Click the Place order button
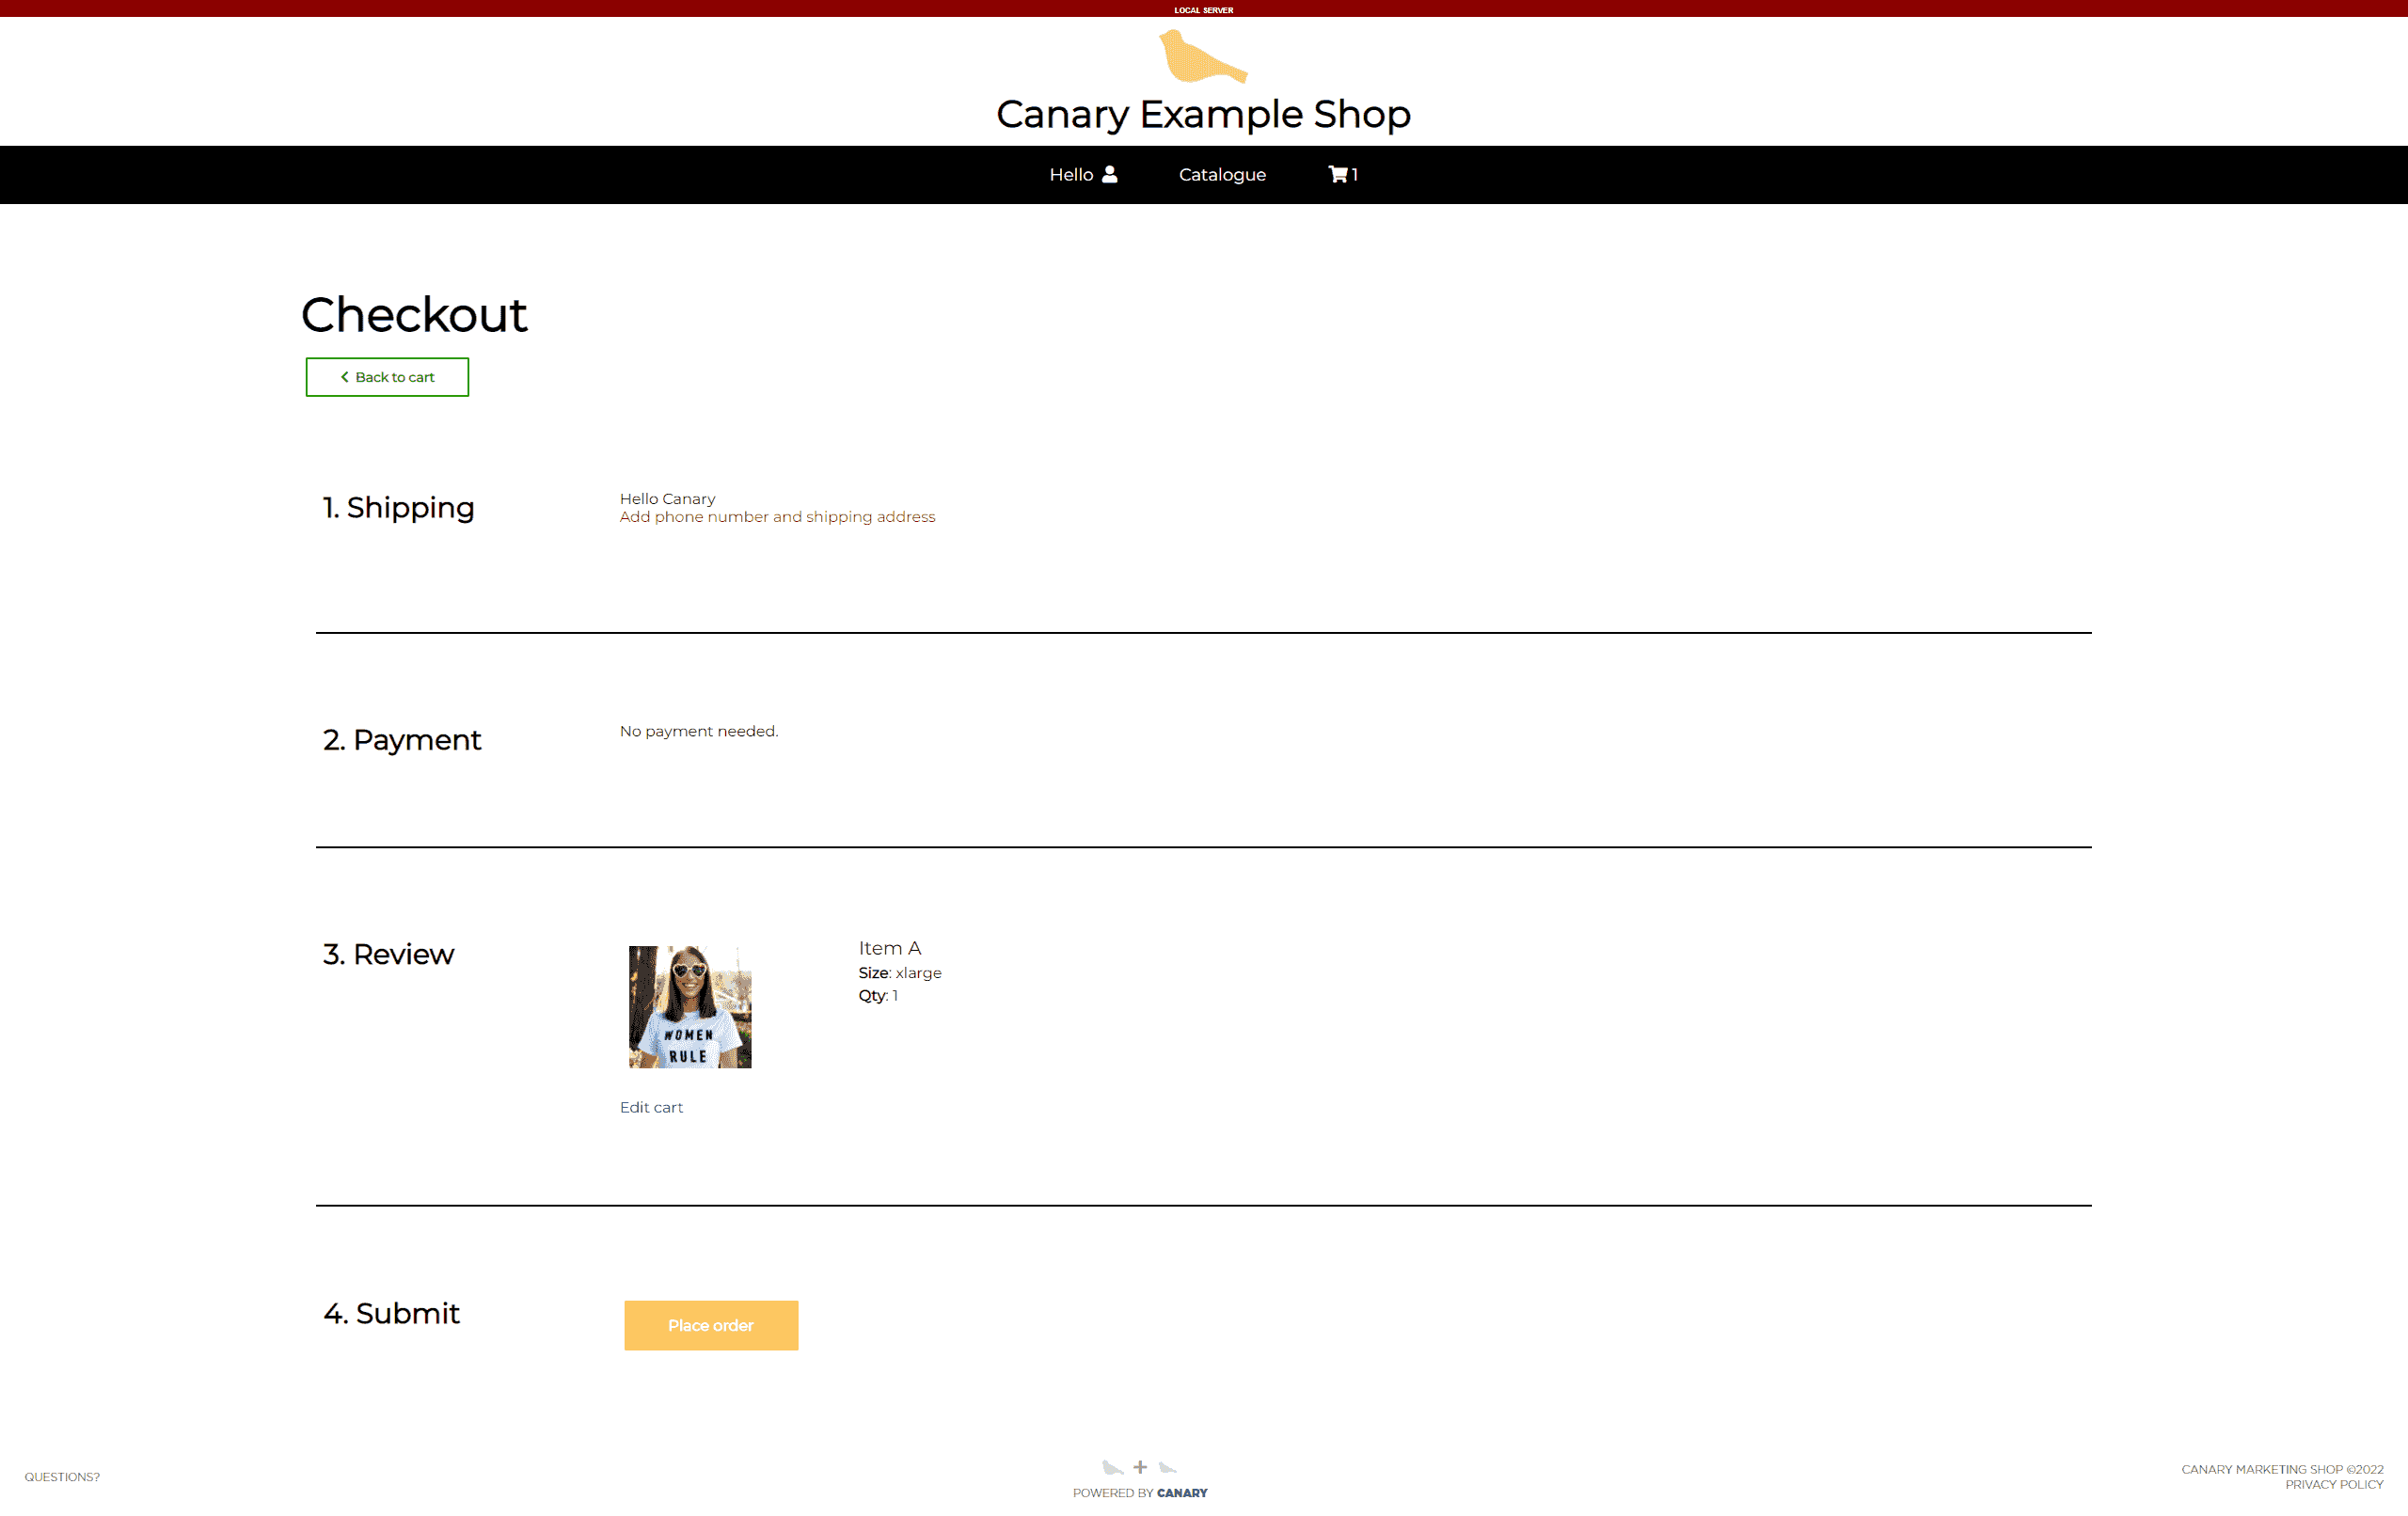Screen dimensions: 2408x1516 pos(711,1326)
